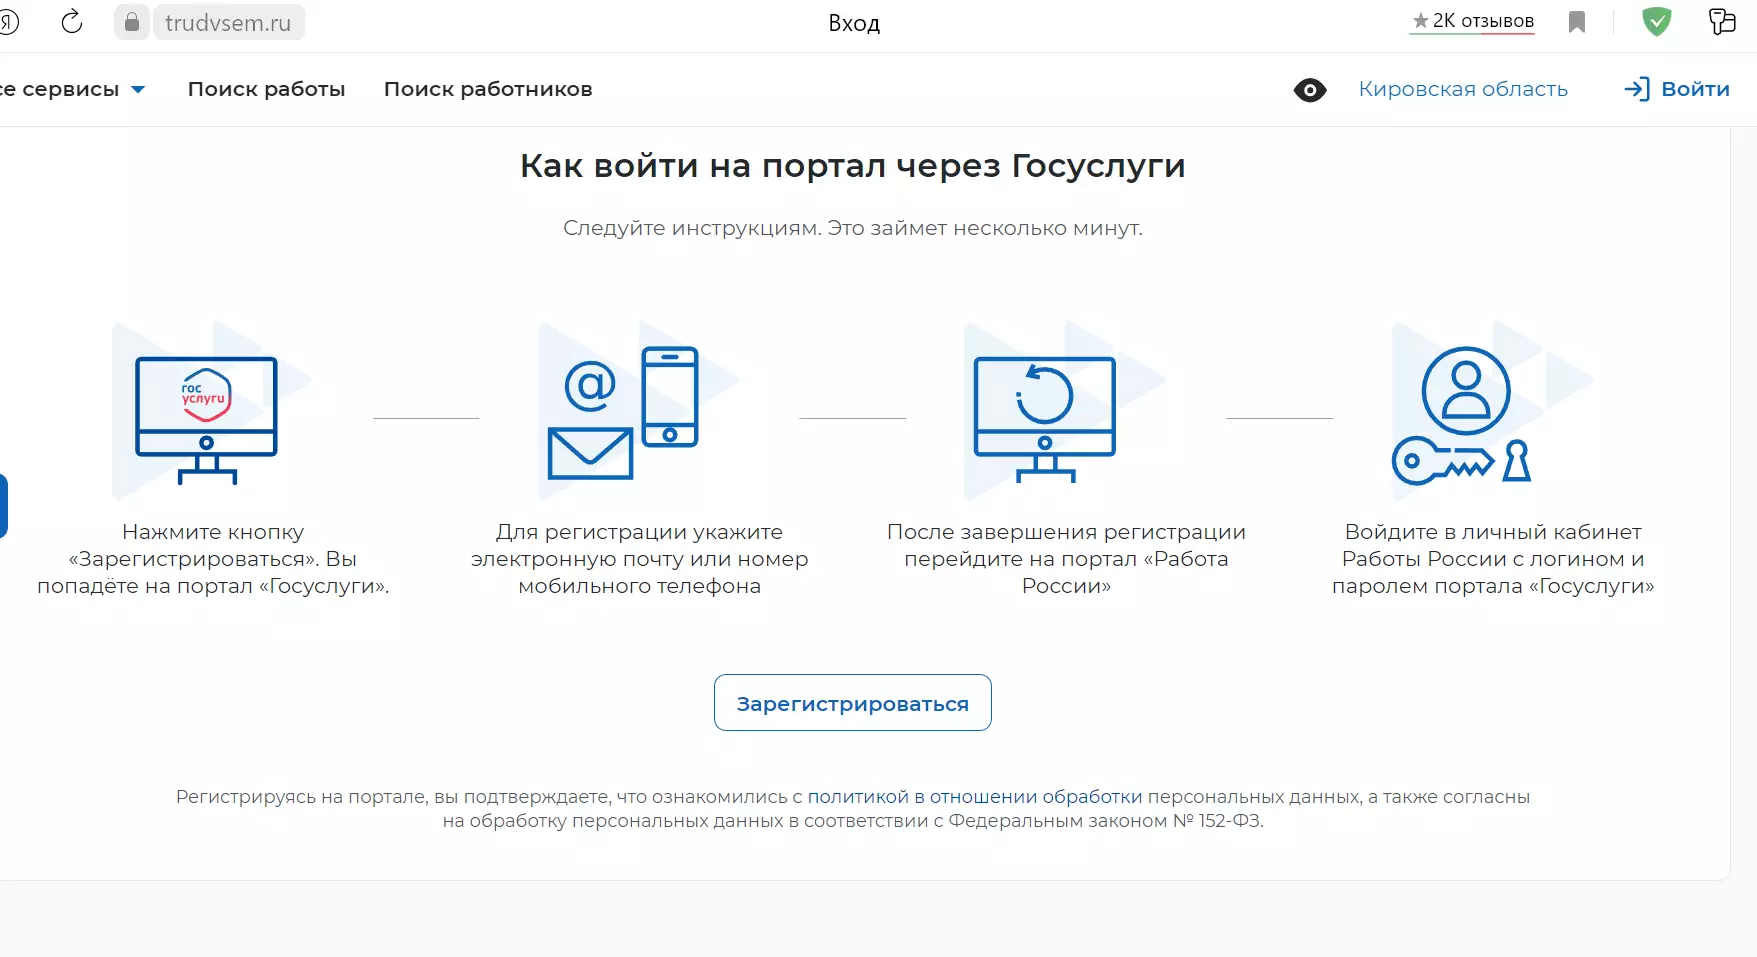The height and width of the screenshot is (957, 1757).
Task: Click the green shield protection icon
Action: 1657,21
